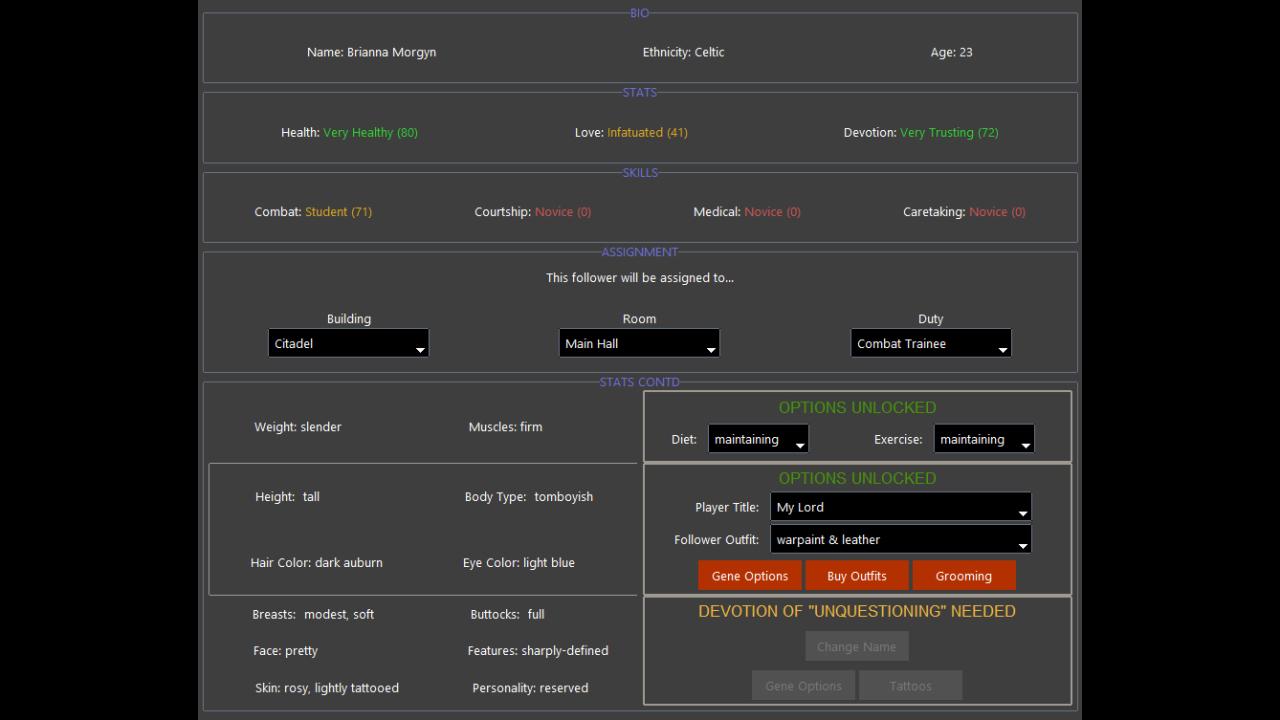
Task: Click the Features: sharply-defined text
Action: tap(538, 651)
